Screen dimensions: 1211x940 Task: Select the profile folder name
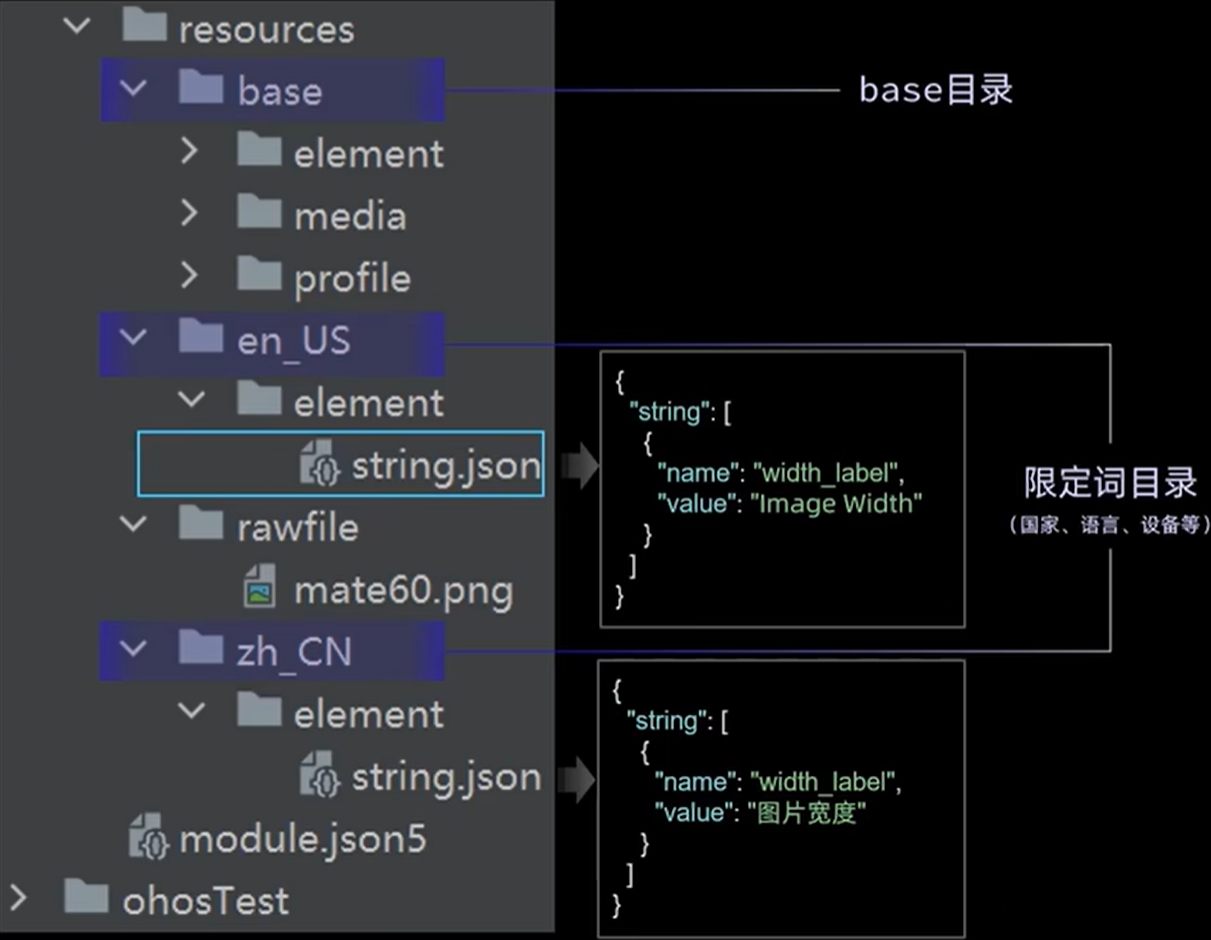click(352, 279)
